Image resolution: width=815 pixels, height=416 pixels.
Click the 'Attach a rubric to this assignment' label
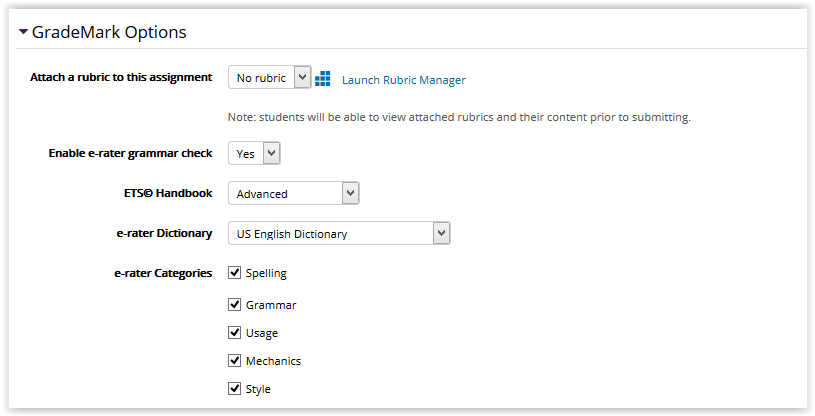point(121,77)
